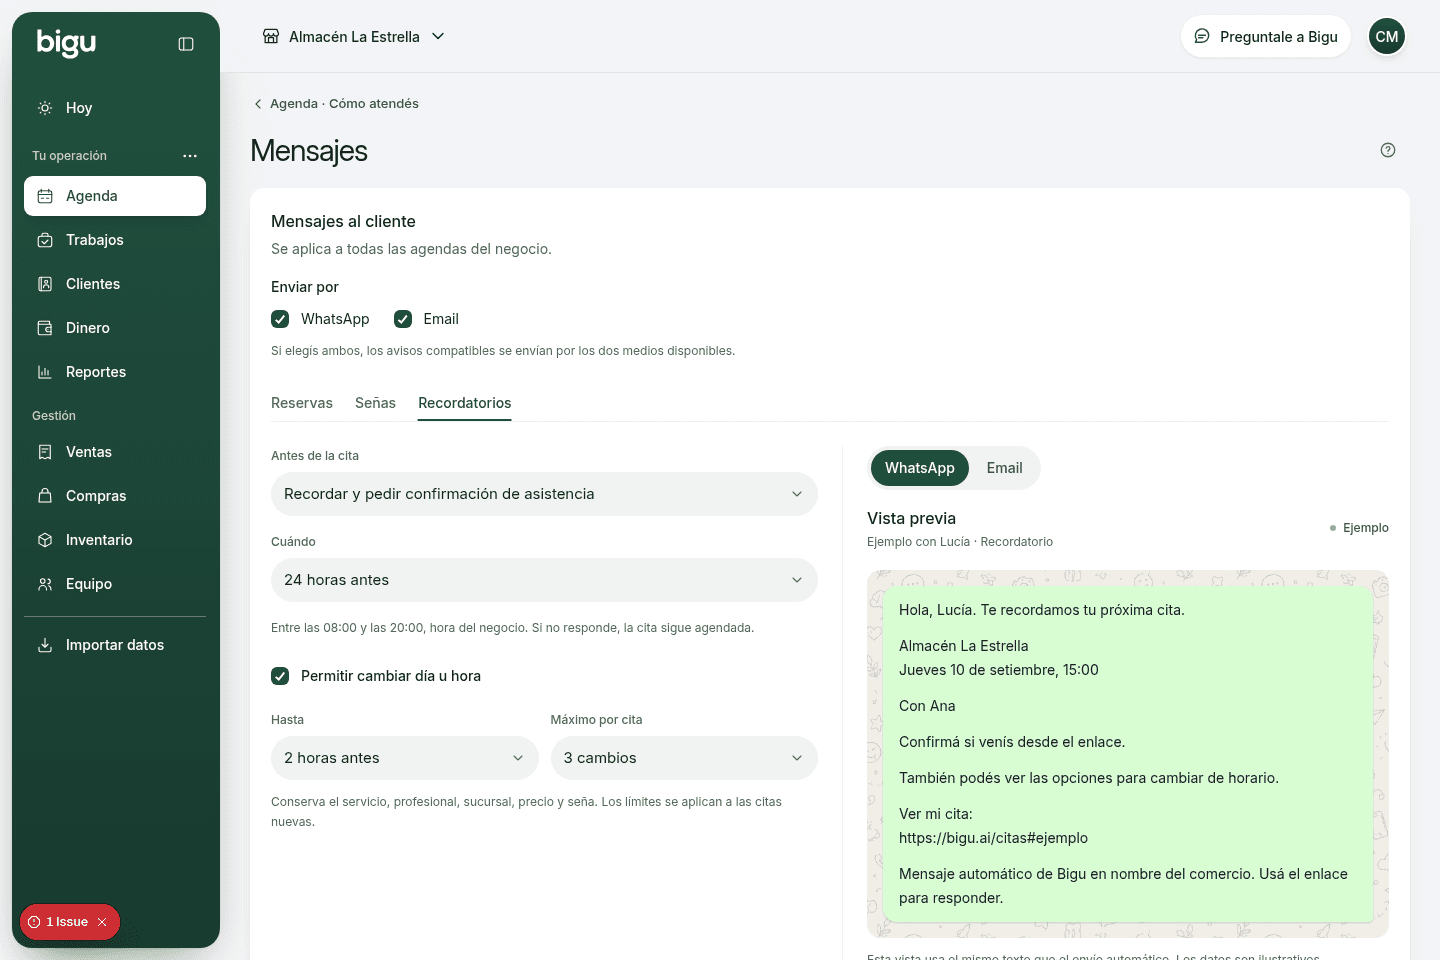The image size is (1440, 960).
Task: Click the Inventario box icon
Action: click(45, 540)
